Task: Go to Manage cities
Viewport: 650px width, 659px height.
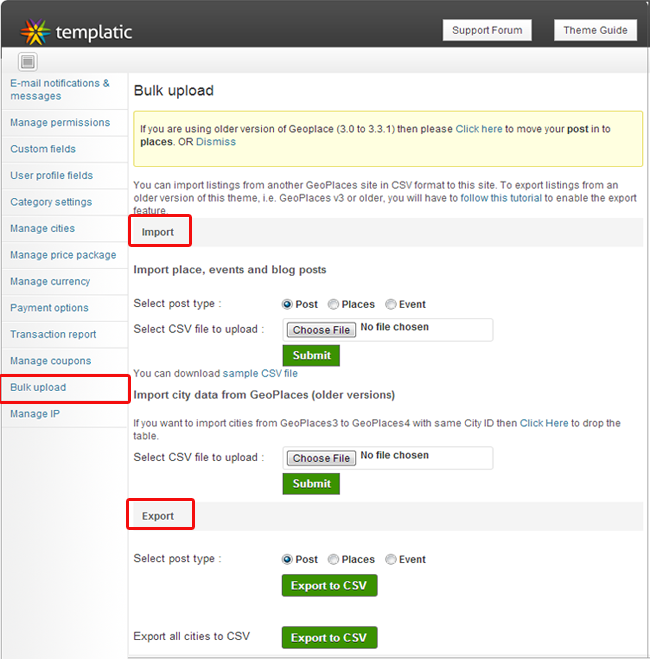Action: point(42,228)
